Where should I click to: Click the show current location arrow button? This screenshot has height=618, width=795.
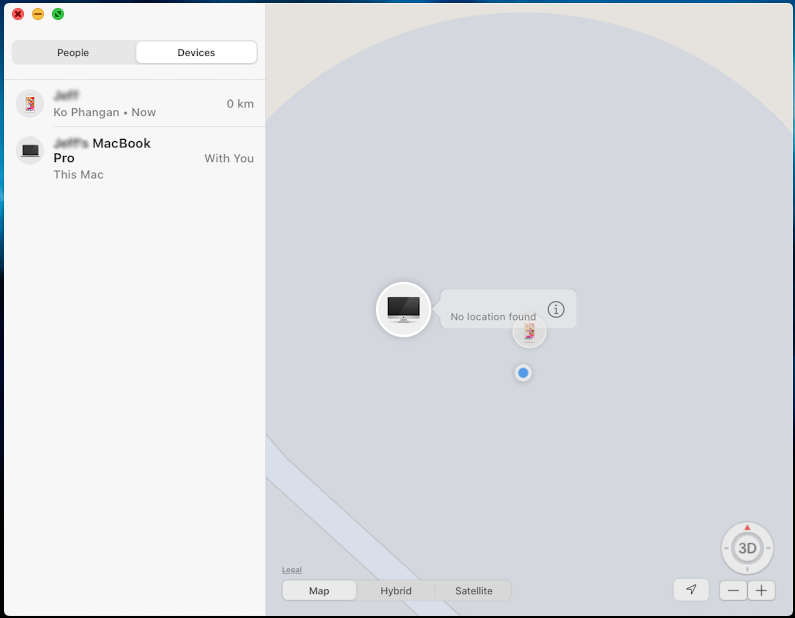click(691, 590)
